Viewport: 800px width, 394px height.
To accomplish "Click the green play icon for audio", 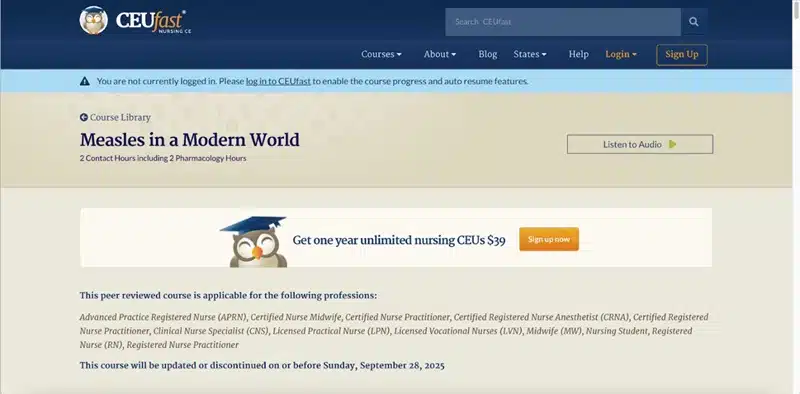I will pyautogui.click(x=672, y=144).
